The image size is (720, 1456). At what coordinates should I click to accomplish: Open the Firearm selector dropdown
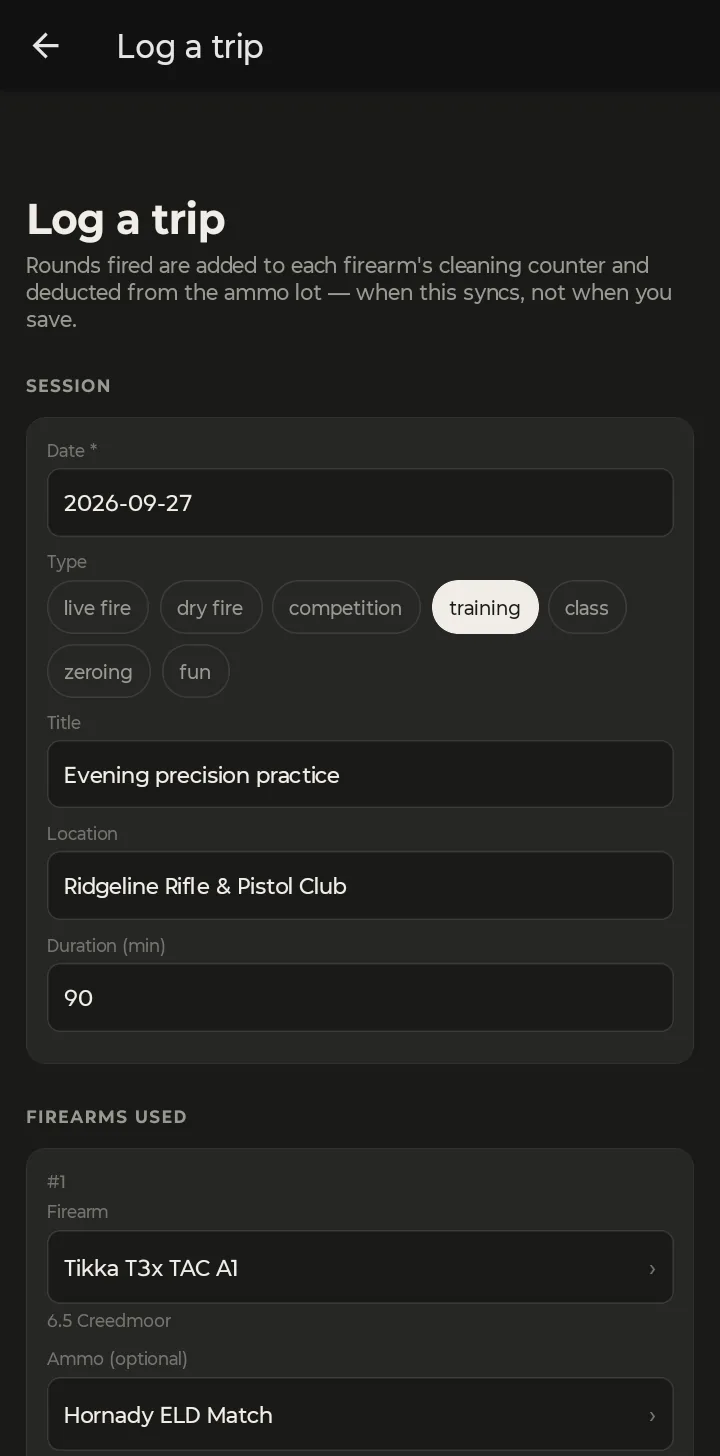click(x=360, y=1267)
